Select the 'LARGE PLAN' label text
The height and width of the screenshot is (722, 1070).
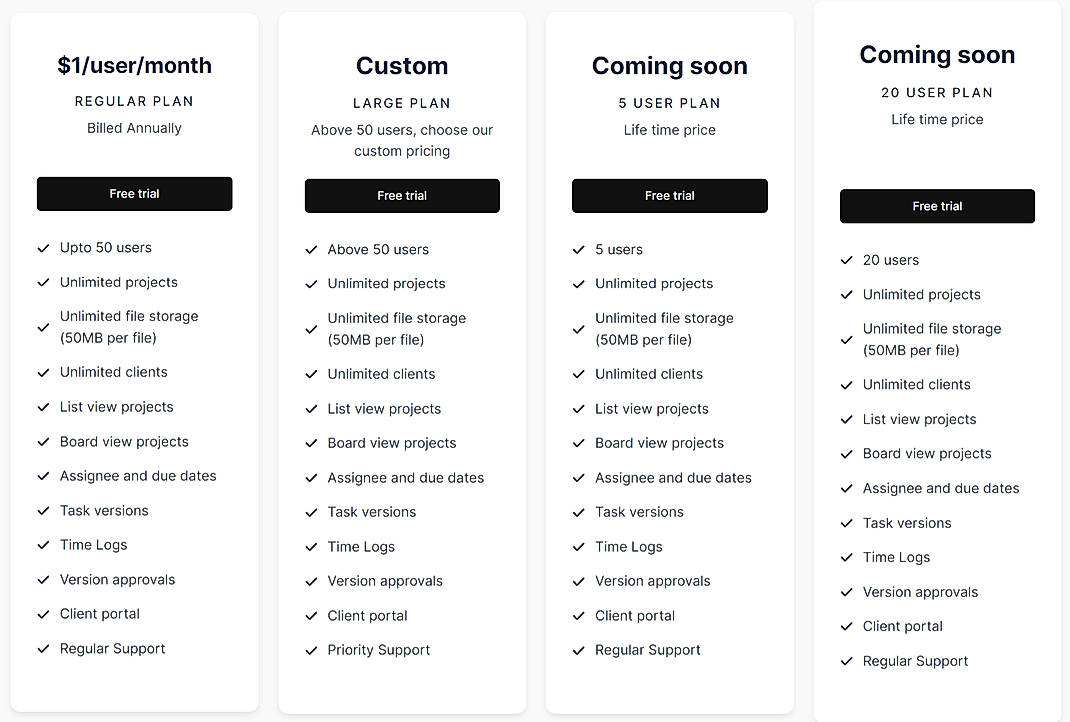tap(402, 103)
